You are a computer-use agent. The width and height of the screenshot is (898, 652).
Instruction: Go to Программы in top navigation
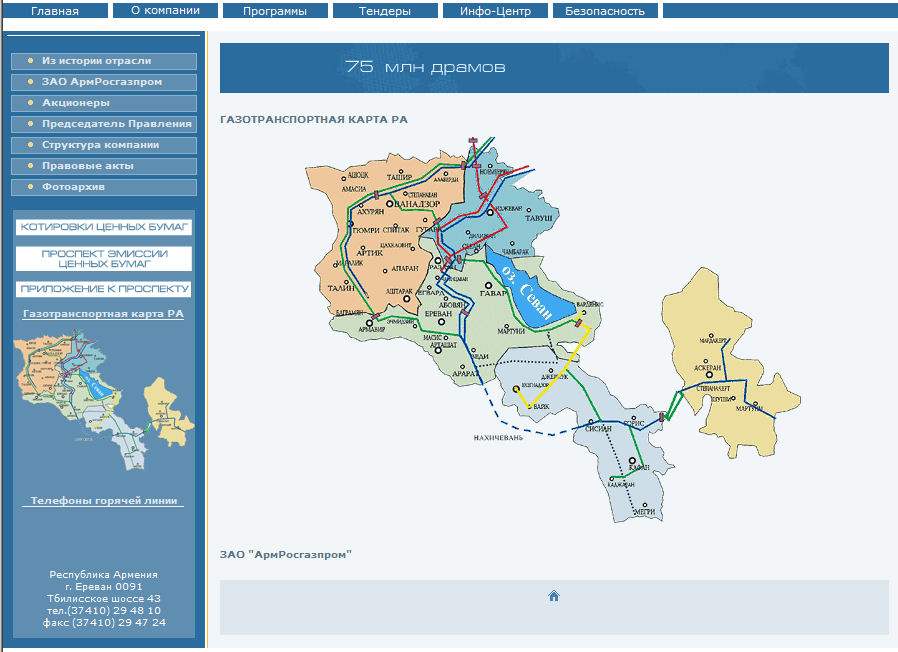(x=275, y=11)
